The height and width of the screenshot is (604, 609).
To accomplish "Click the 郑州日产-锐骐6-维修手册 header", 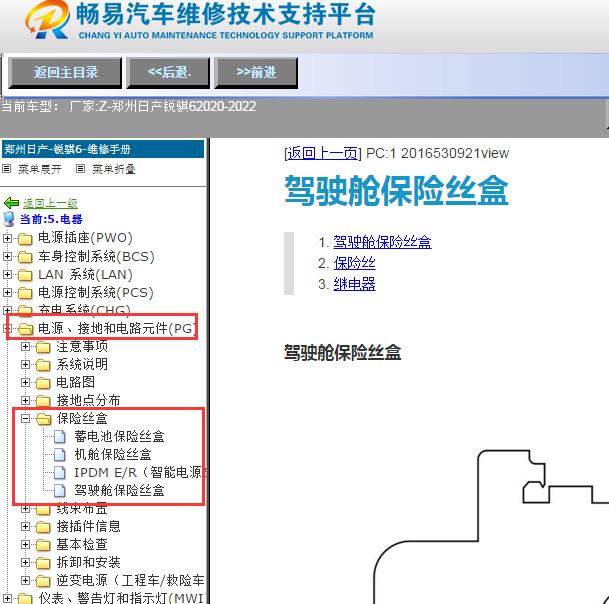I will 103,149.
